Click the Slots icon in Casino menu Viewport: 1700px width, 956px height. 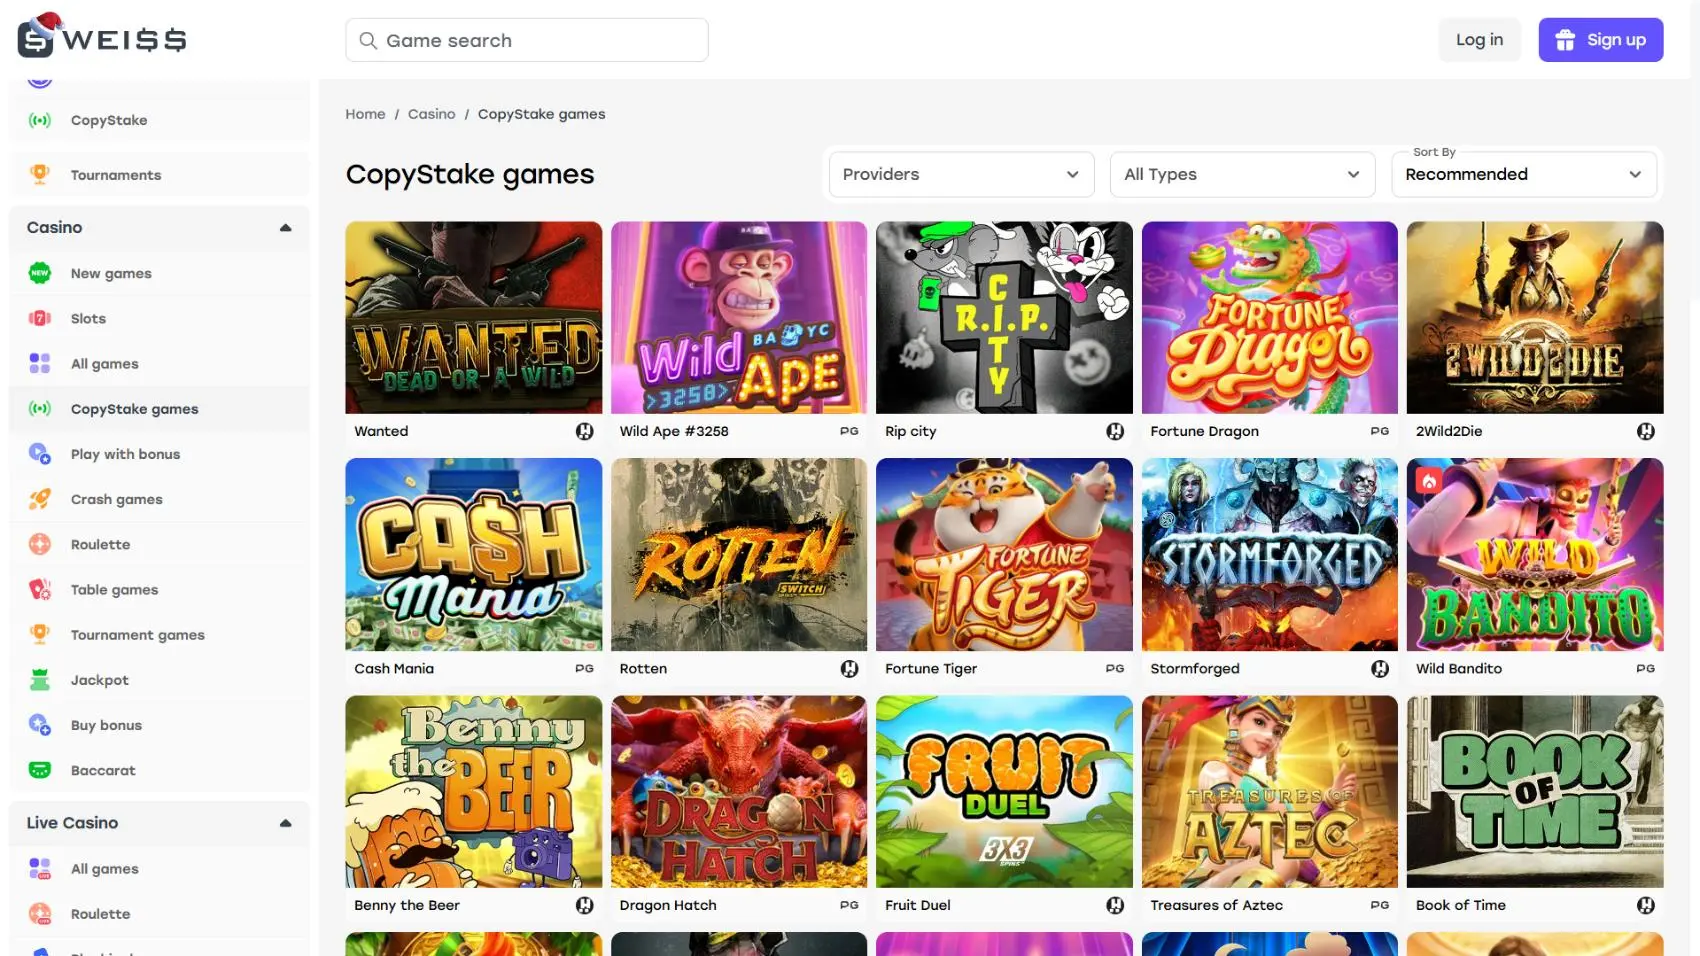40,318
